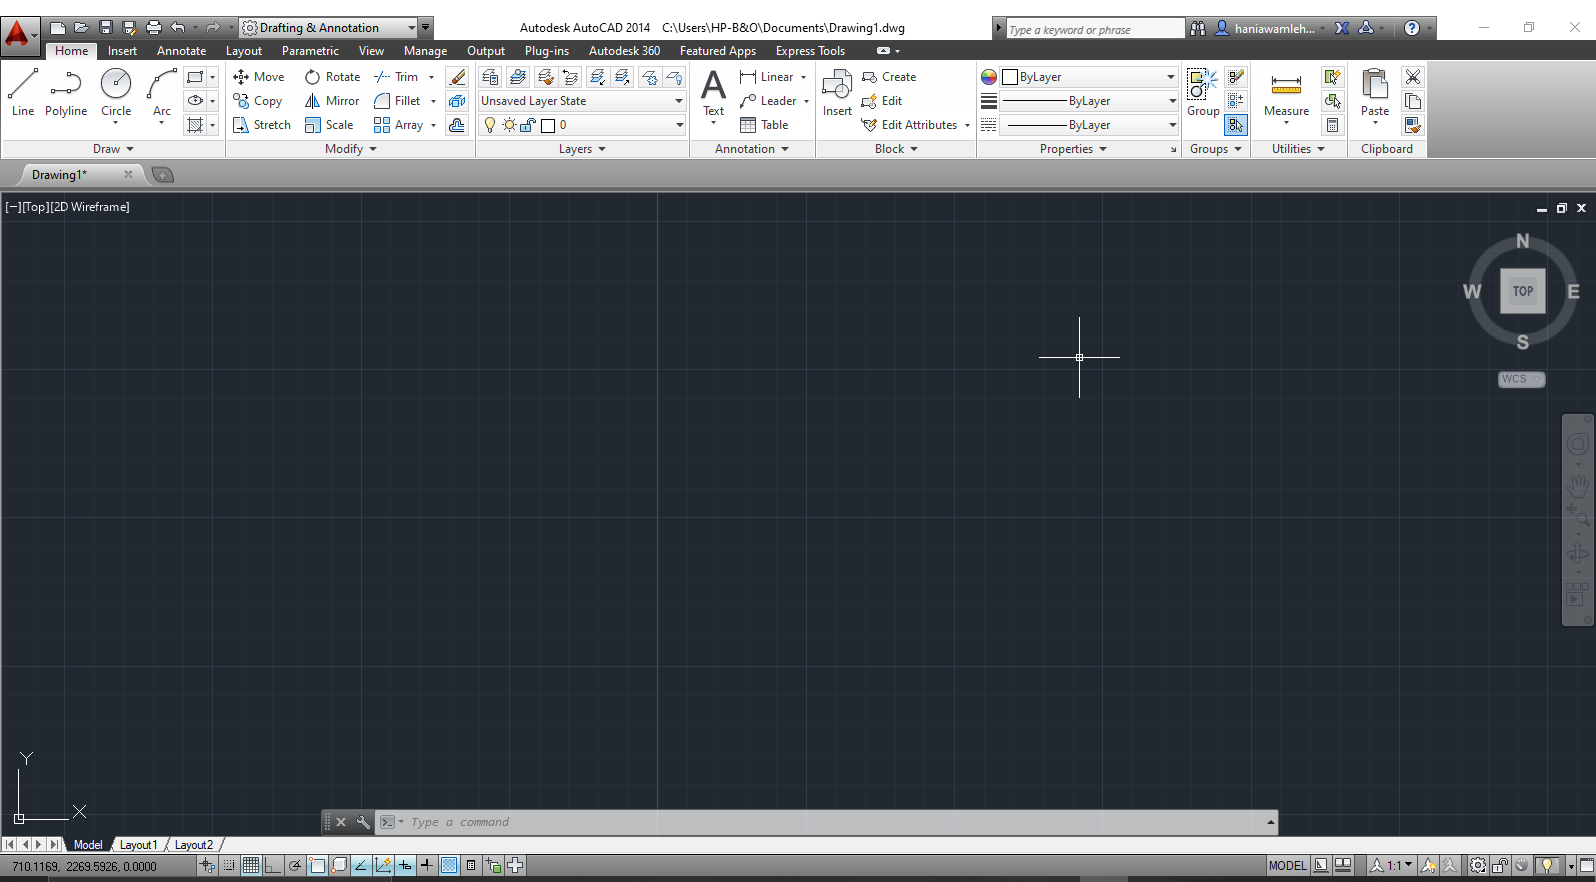Switch to the Layout1 tab
1596x882 pixels.
tap(138, 845)
